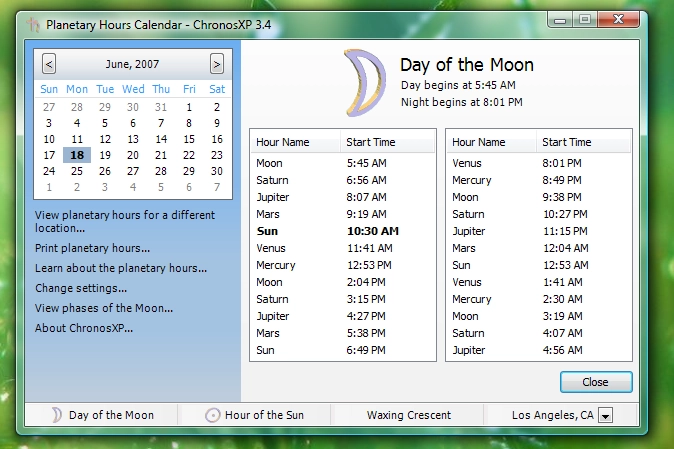
Task: Open View phases of the Moon
Action: click(104, 308)
